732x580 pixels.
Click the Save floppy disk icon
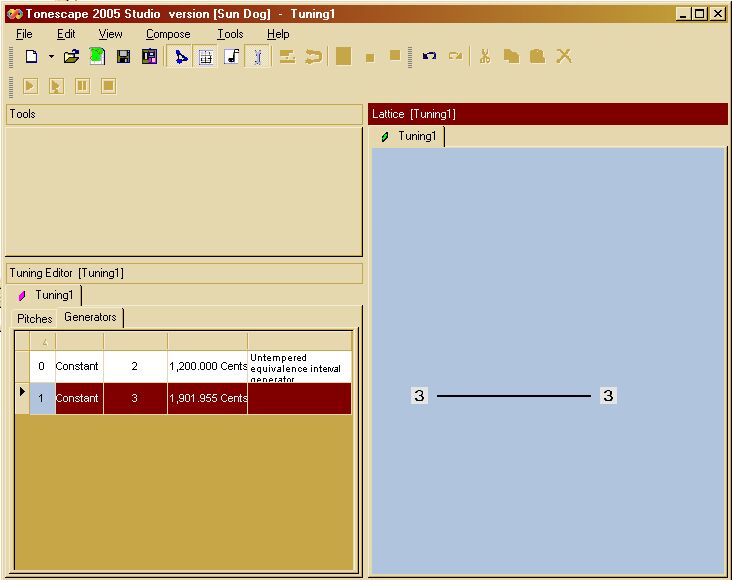[123, 57]
